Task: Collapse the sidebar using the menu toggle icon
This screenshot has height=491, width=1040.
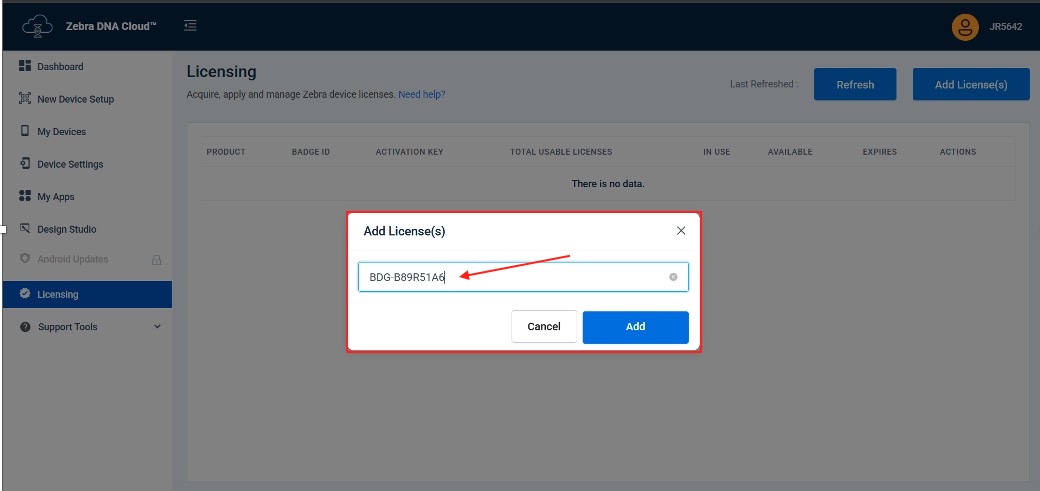Action: pyautogui.click(x=190, y=26)
